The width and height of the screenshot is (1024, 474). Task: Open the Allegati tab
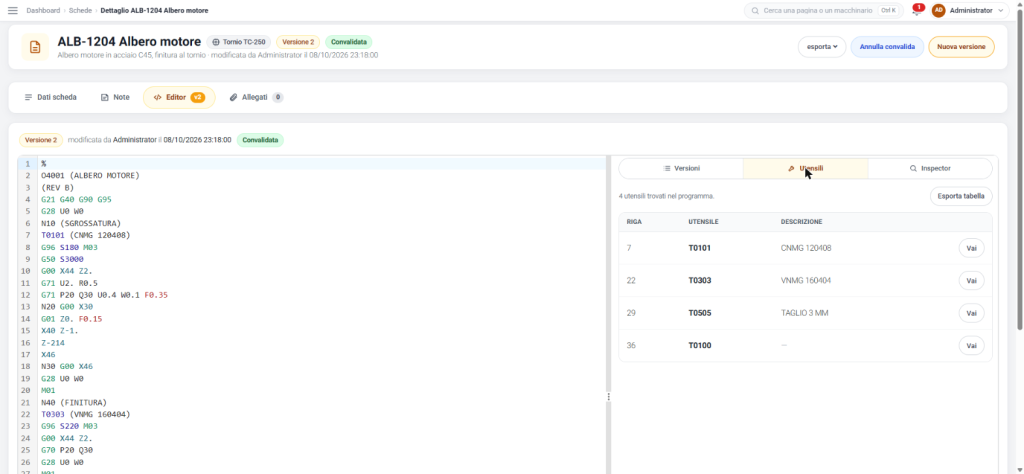click(256, 97)
